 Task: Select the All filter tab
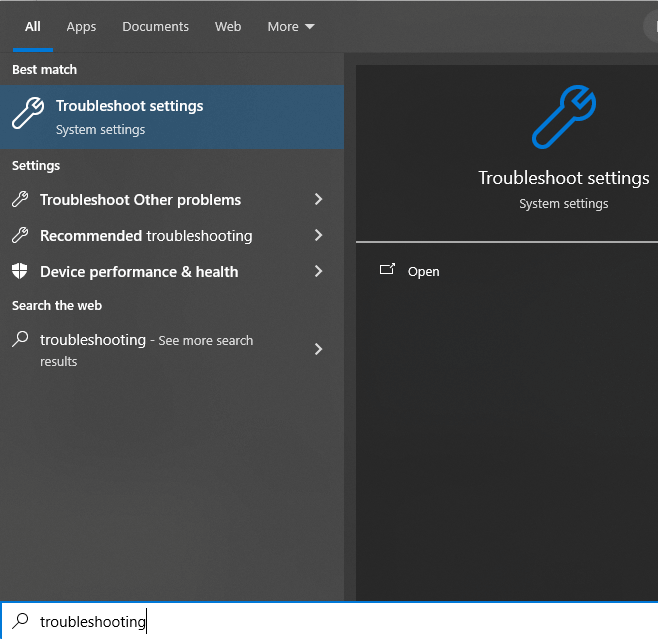tap(33, 27)
